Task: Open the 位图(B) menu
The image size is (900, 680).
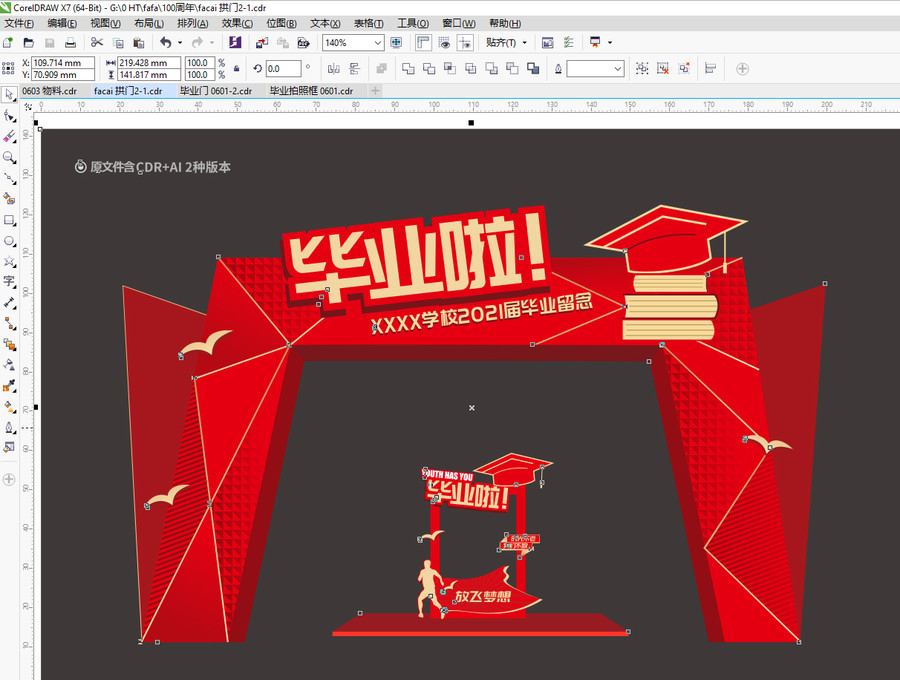Action: click(281, 24)
